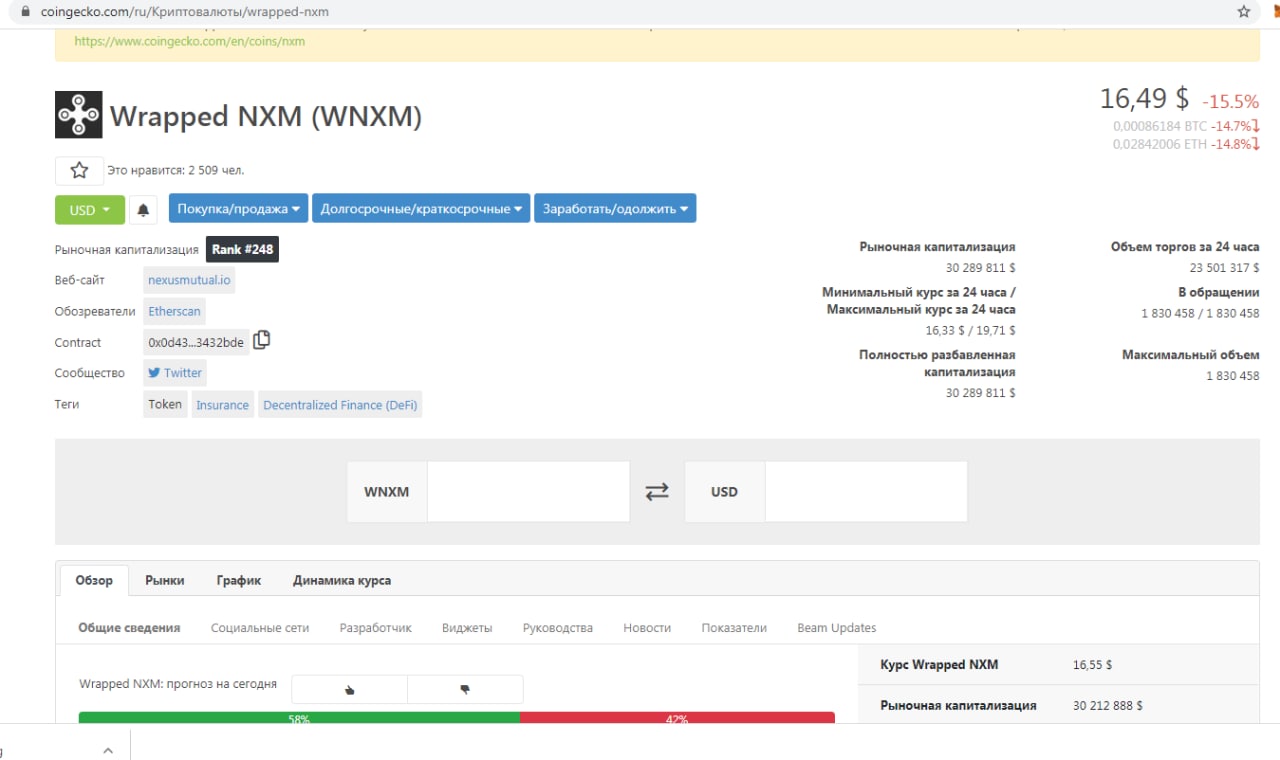The image size is (1280, 760).
Task: Switch to the График tab
Action: click(x=239, y=580)
